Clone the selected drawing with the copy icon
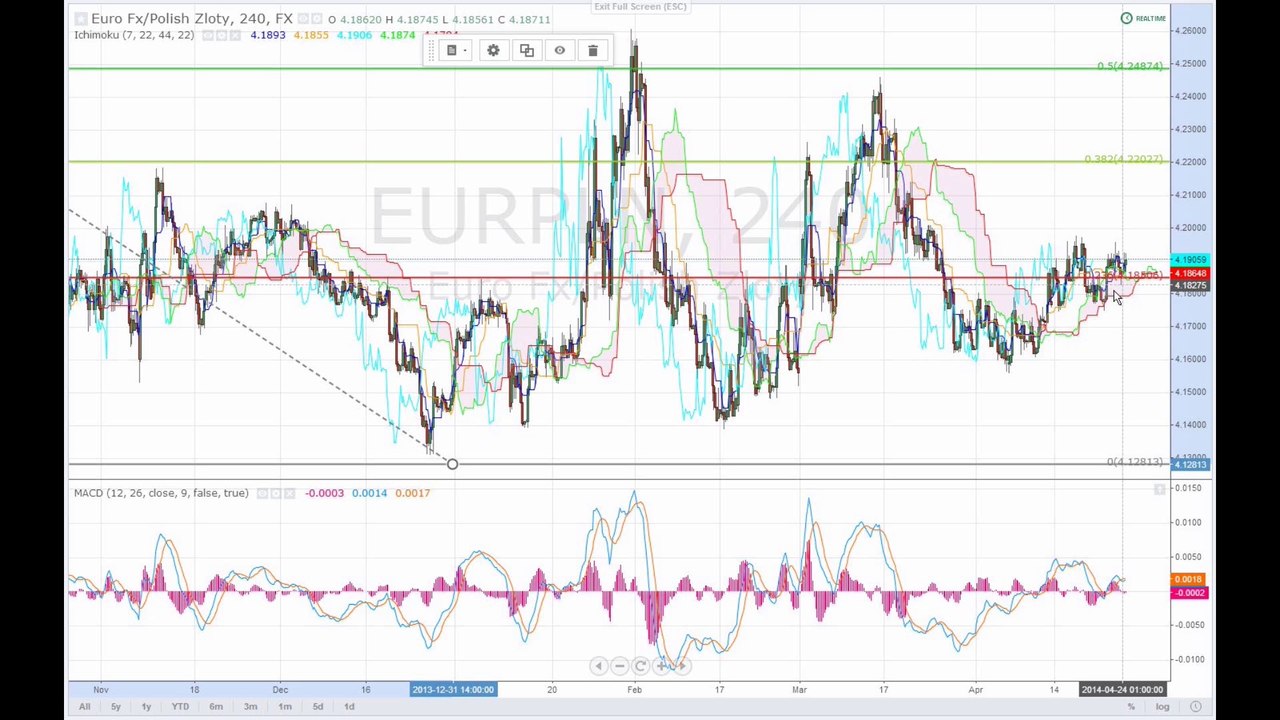This screenshot has width=1280, height=720. (x=527, y=50)
